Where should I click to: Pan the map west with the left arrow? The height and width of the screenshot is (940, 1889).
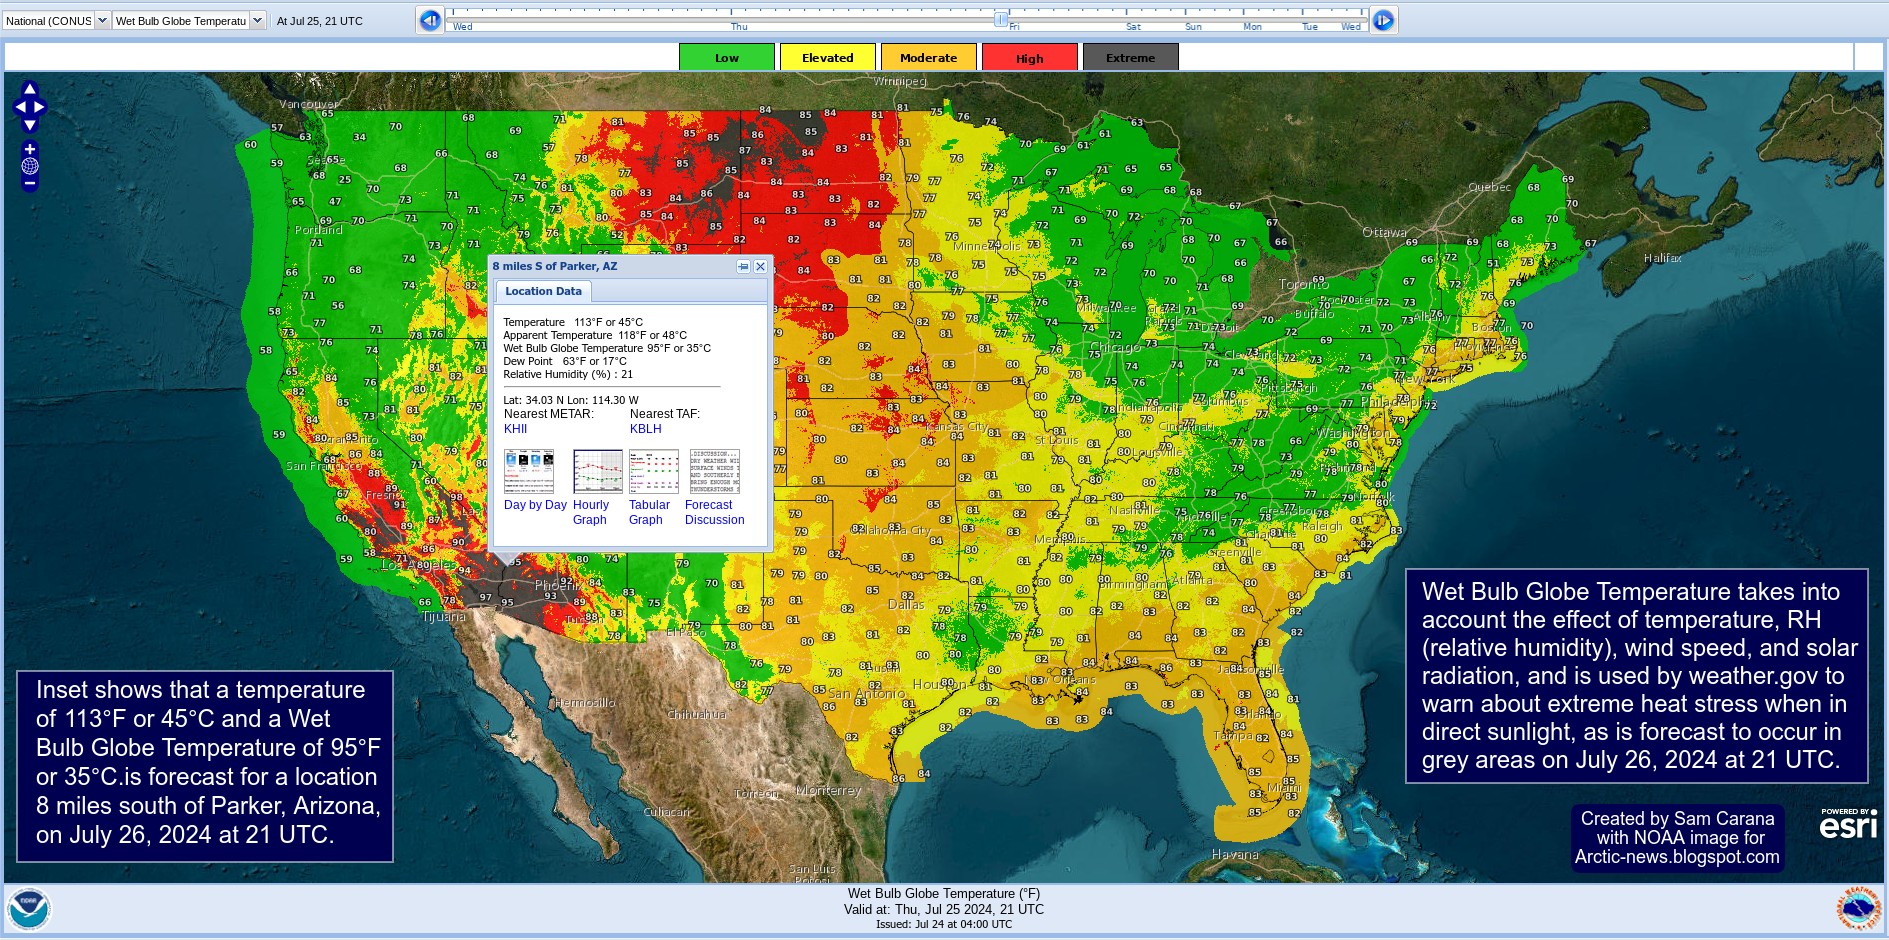pyautogui.click(x=20, y=107)
